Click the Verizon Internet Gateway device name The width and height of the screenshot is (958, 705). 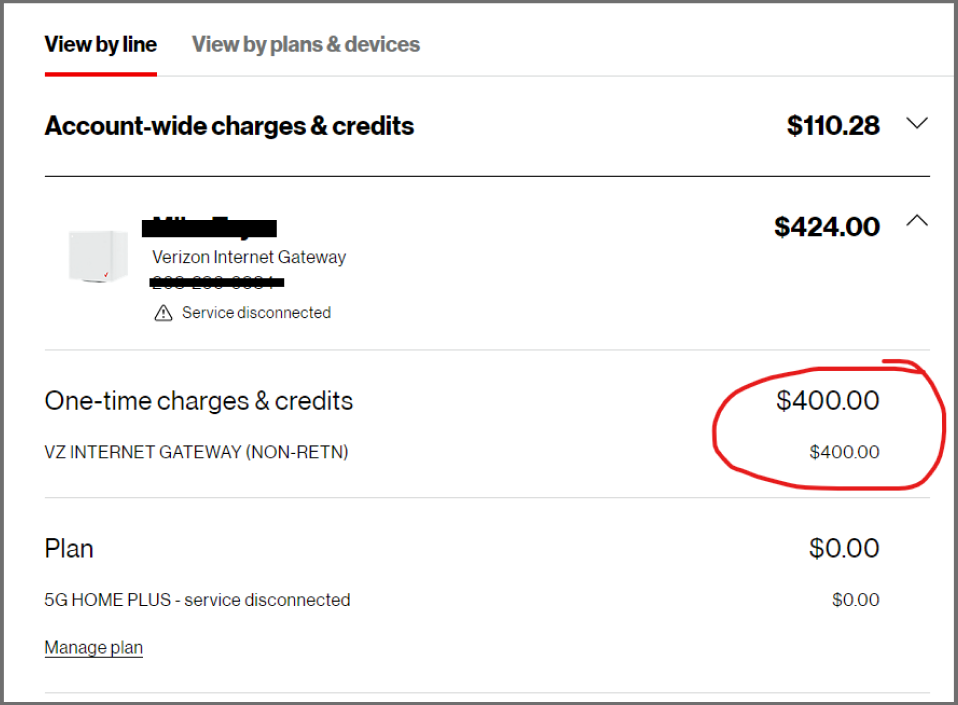(x=248, y=257)
